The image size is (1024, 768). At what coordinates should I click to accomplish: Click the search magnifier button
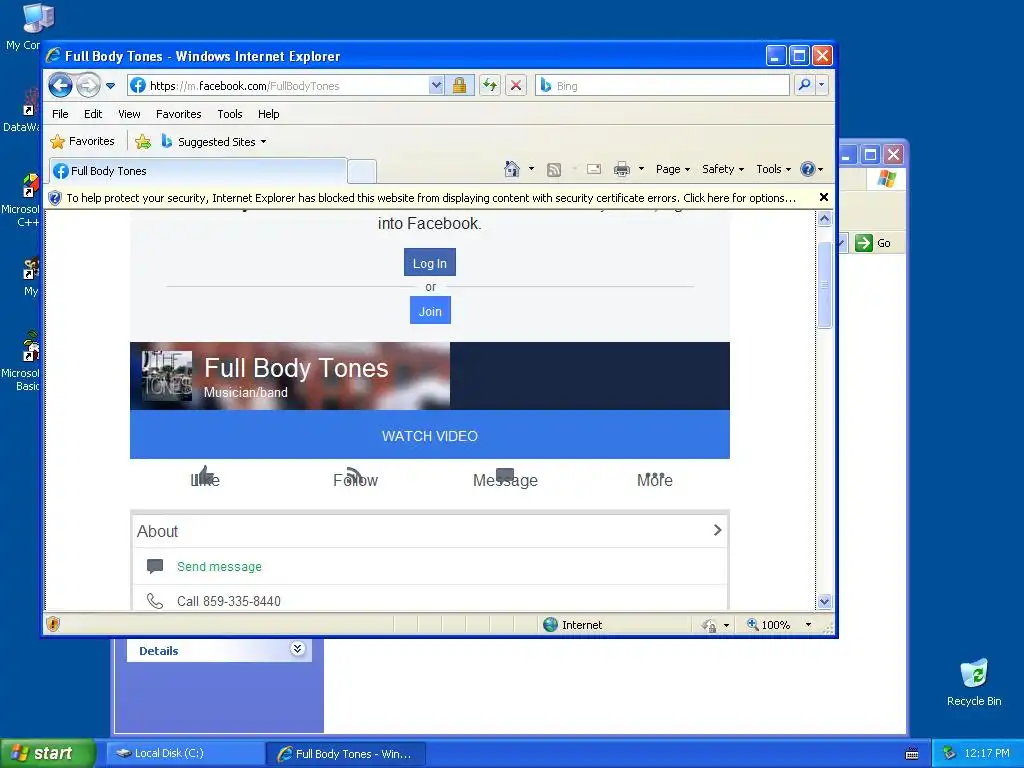pyautogui.click(x=805, y=85)
